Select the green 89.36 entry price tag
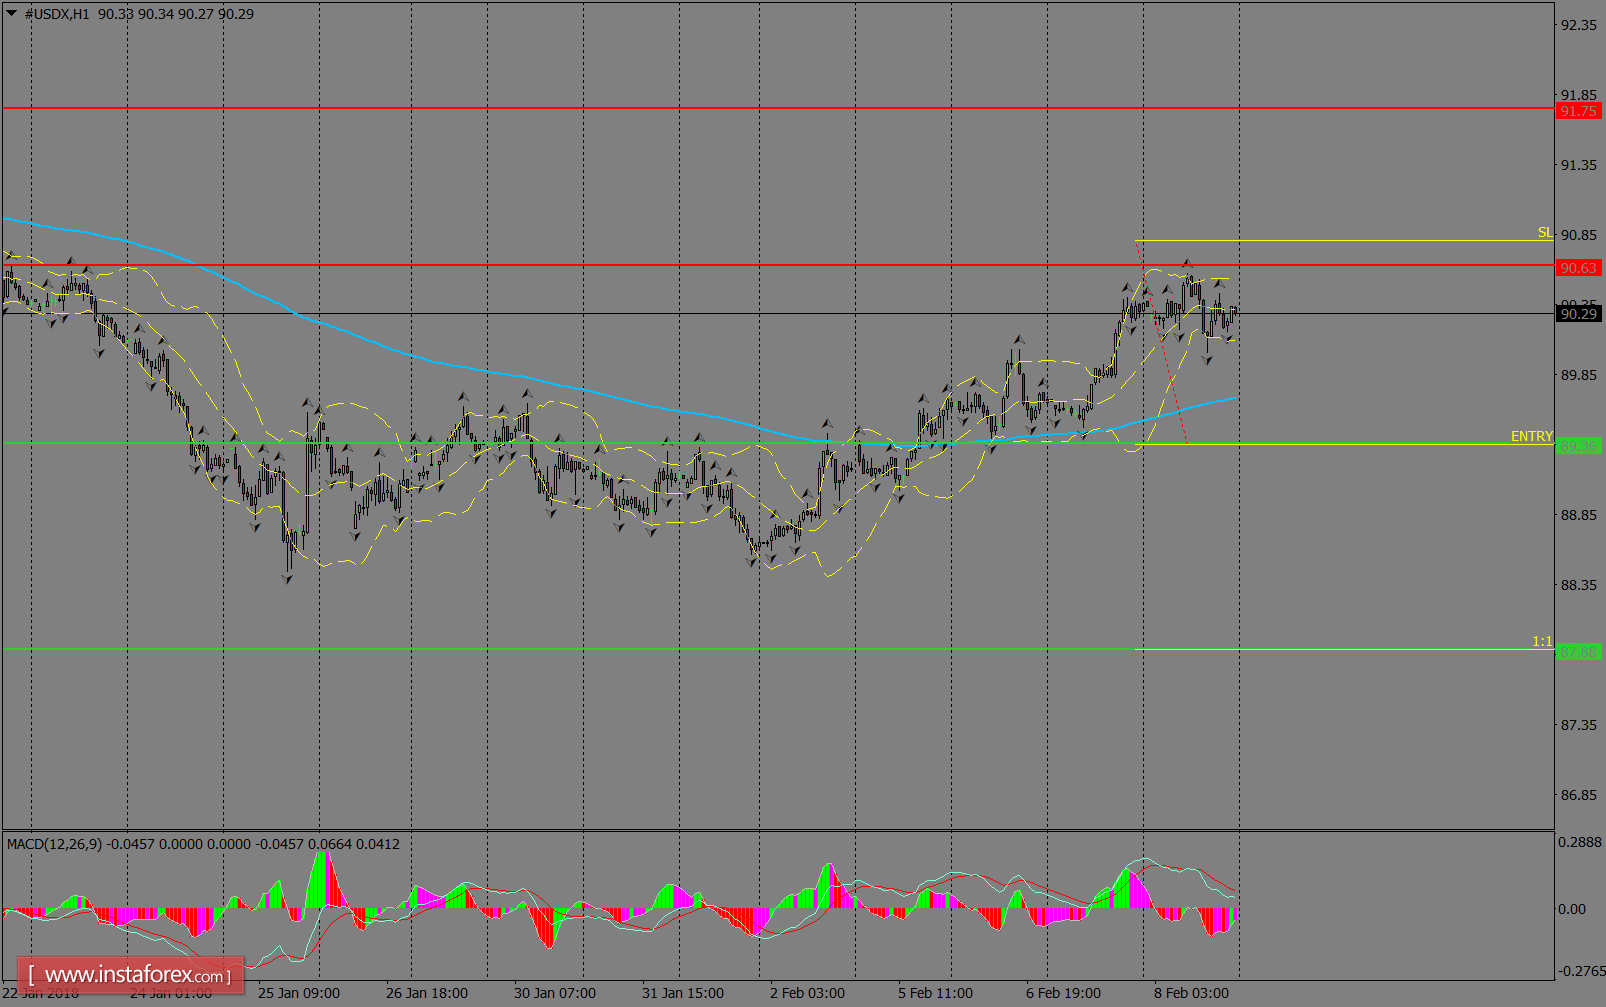 (x=1578, y=446)
